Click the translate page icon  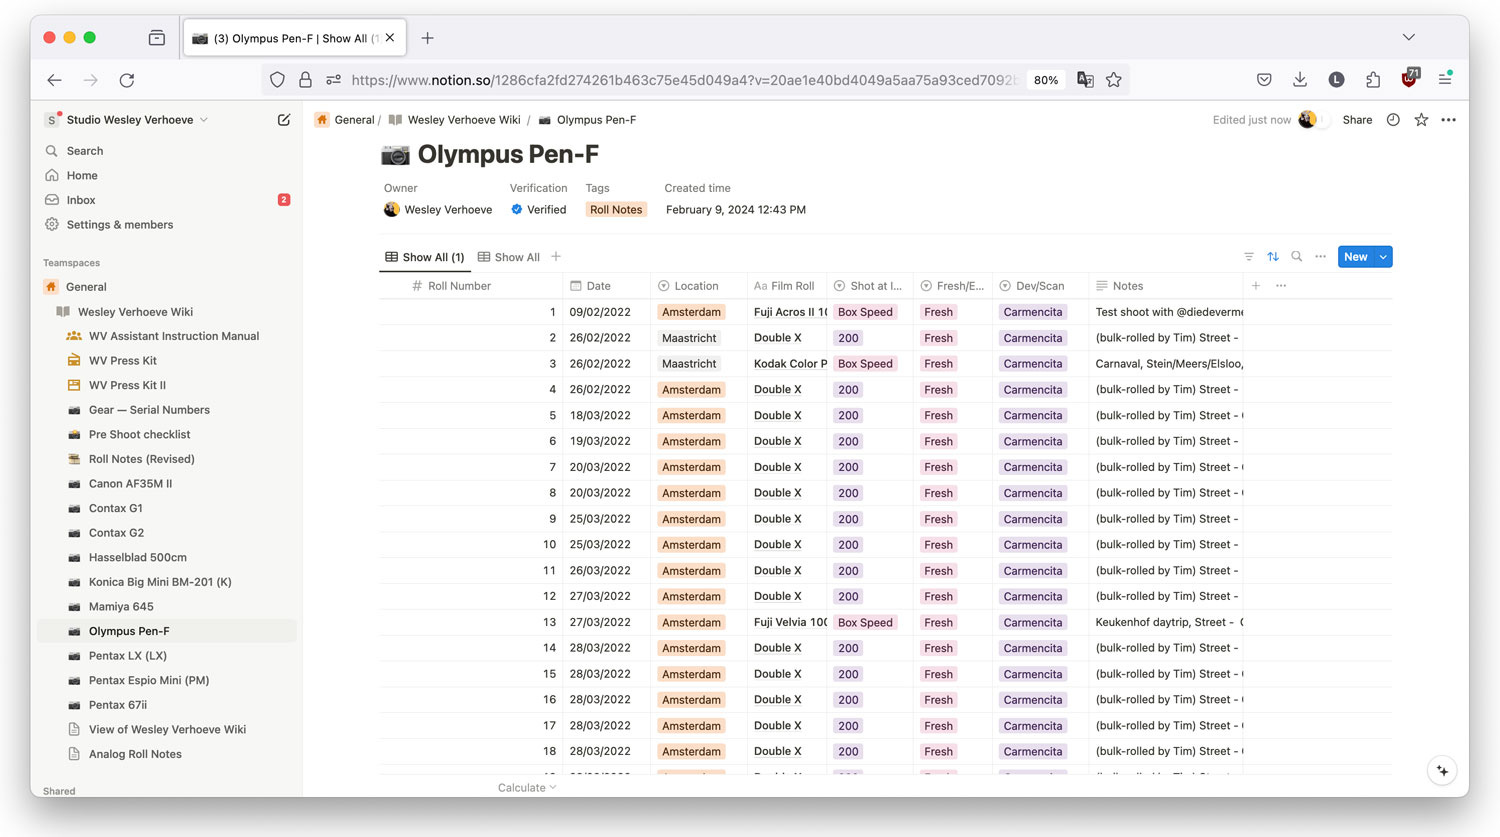point(1085,80)
